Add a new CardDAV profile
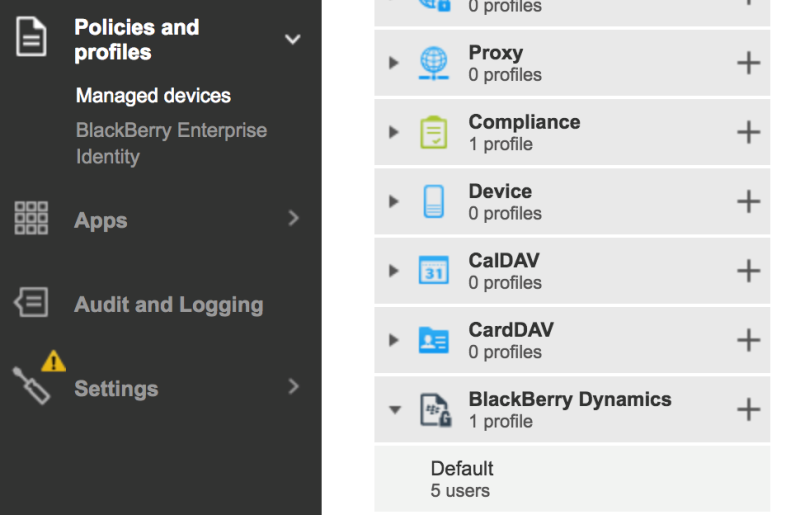 (748, 340)
